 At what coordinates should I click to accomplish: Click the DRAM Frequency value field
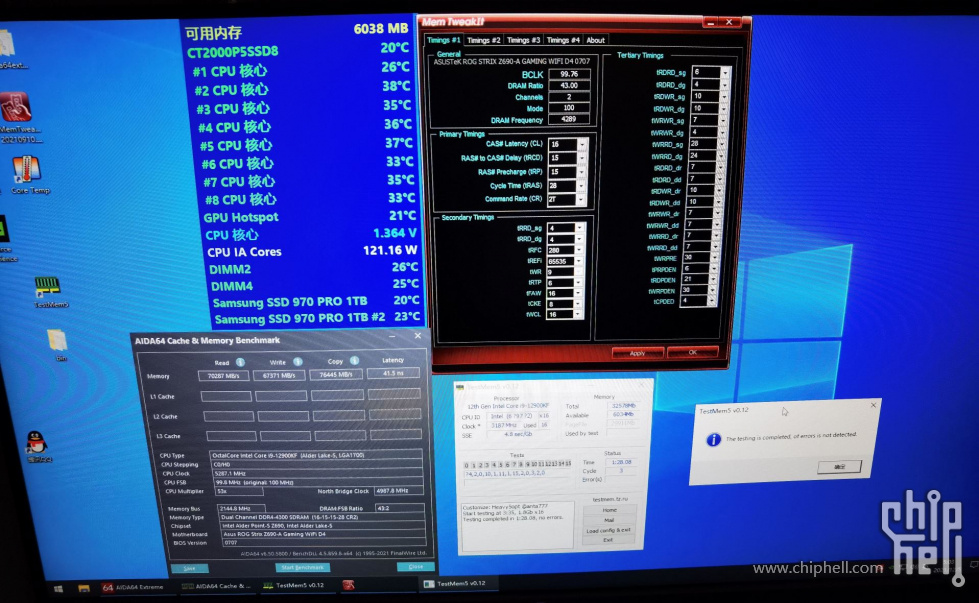(x=569, y=119)
